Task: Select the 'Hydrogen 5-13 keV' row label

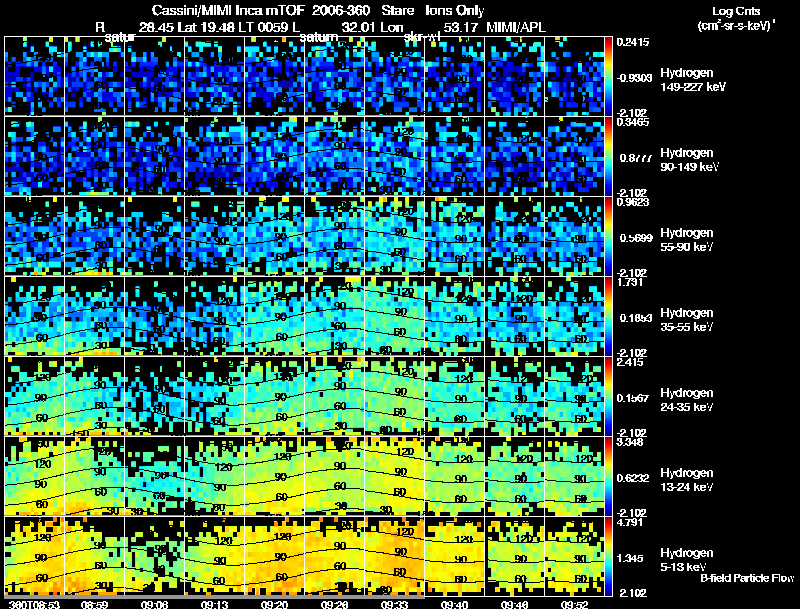Action: click(x=687, y=560)
